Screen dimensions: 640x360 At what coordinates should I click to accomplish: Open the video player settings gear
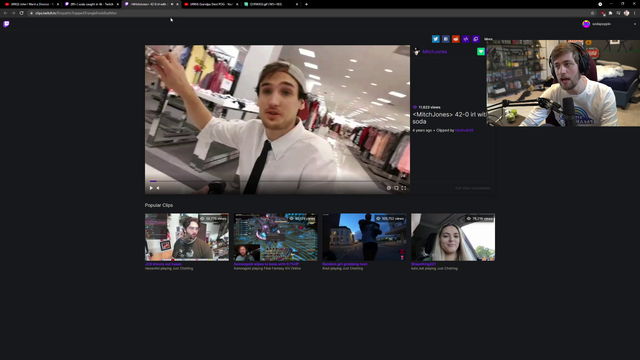point(389,188)
